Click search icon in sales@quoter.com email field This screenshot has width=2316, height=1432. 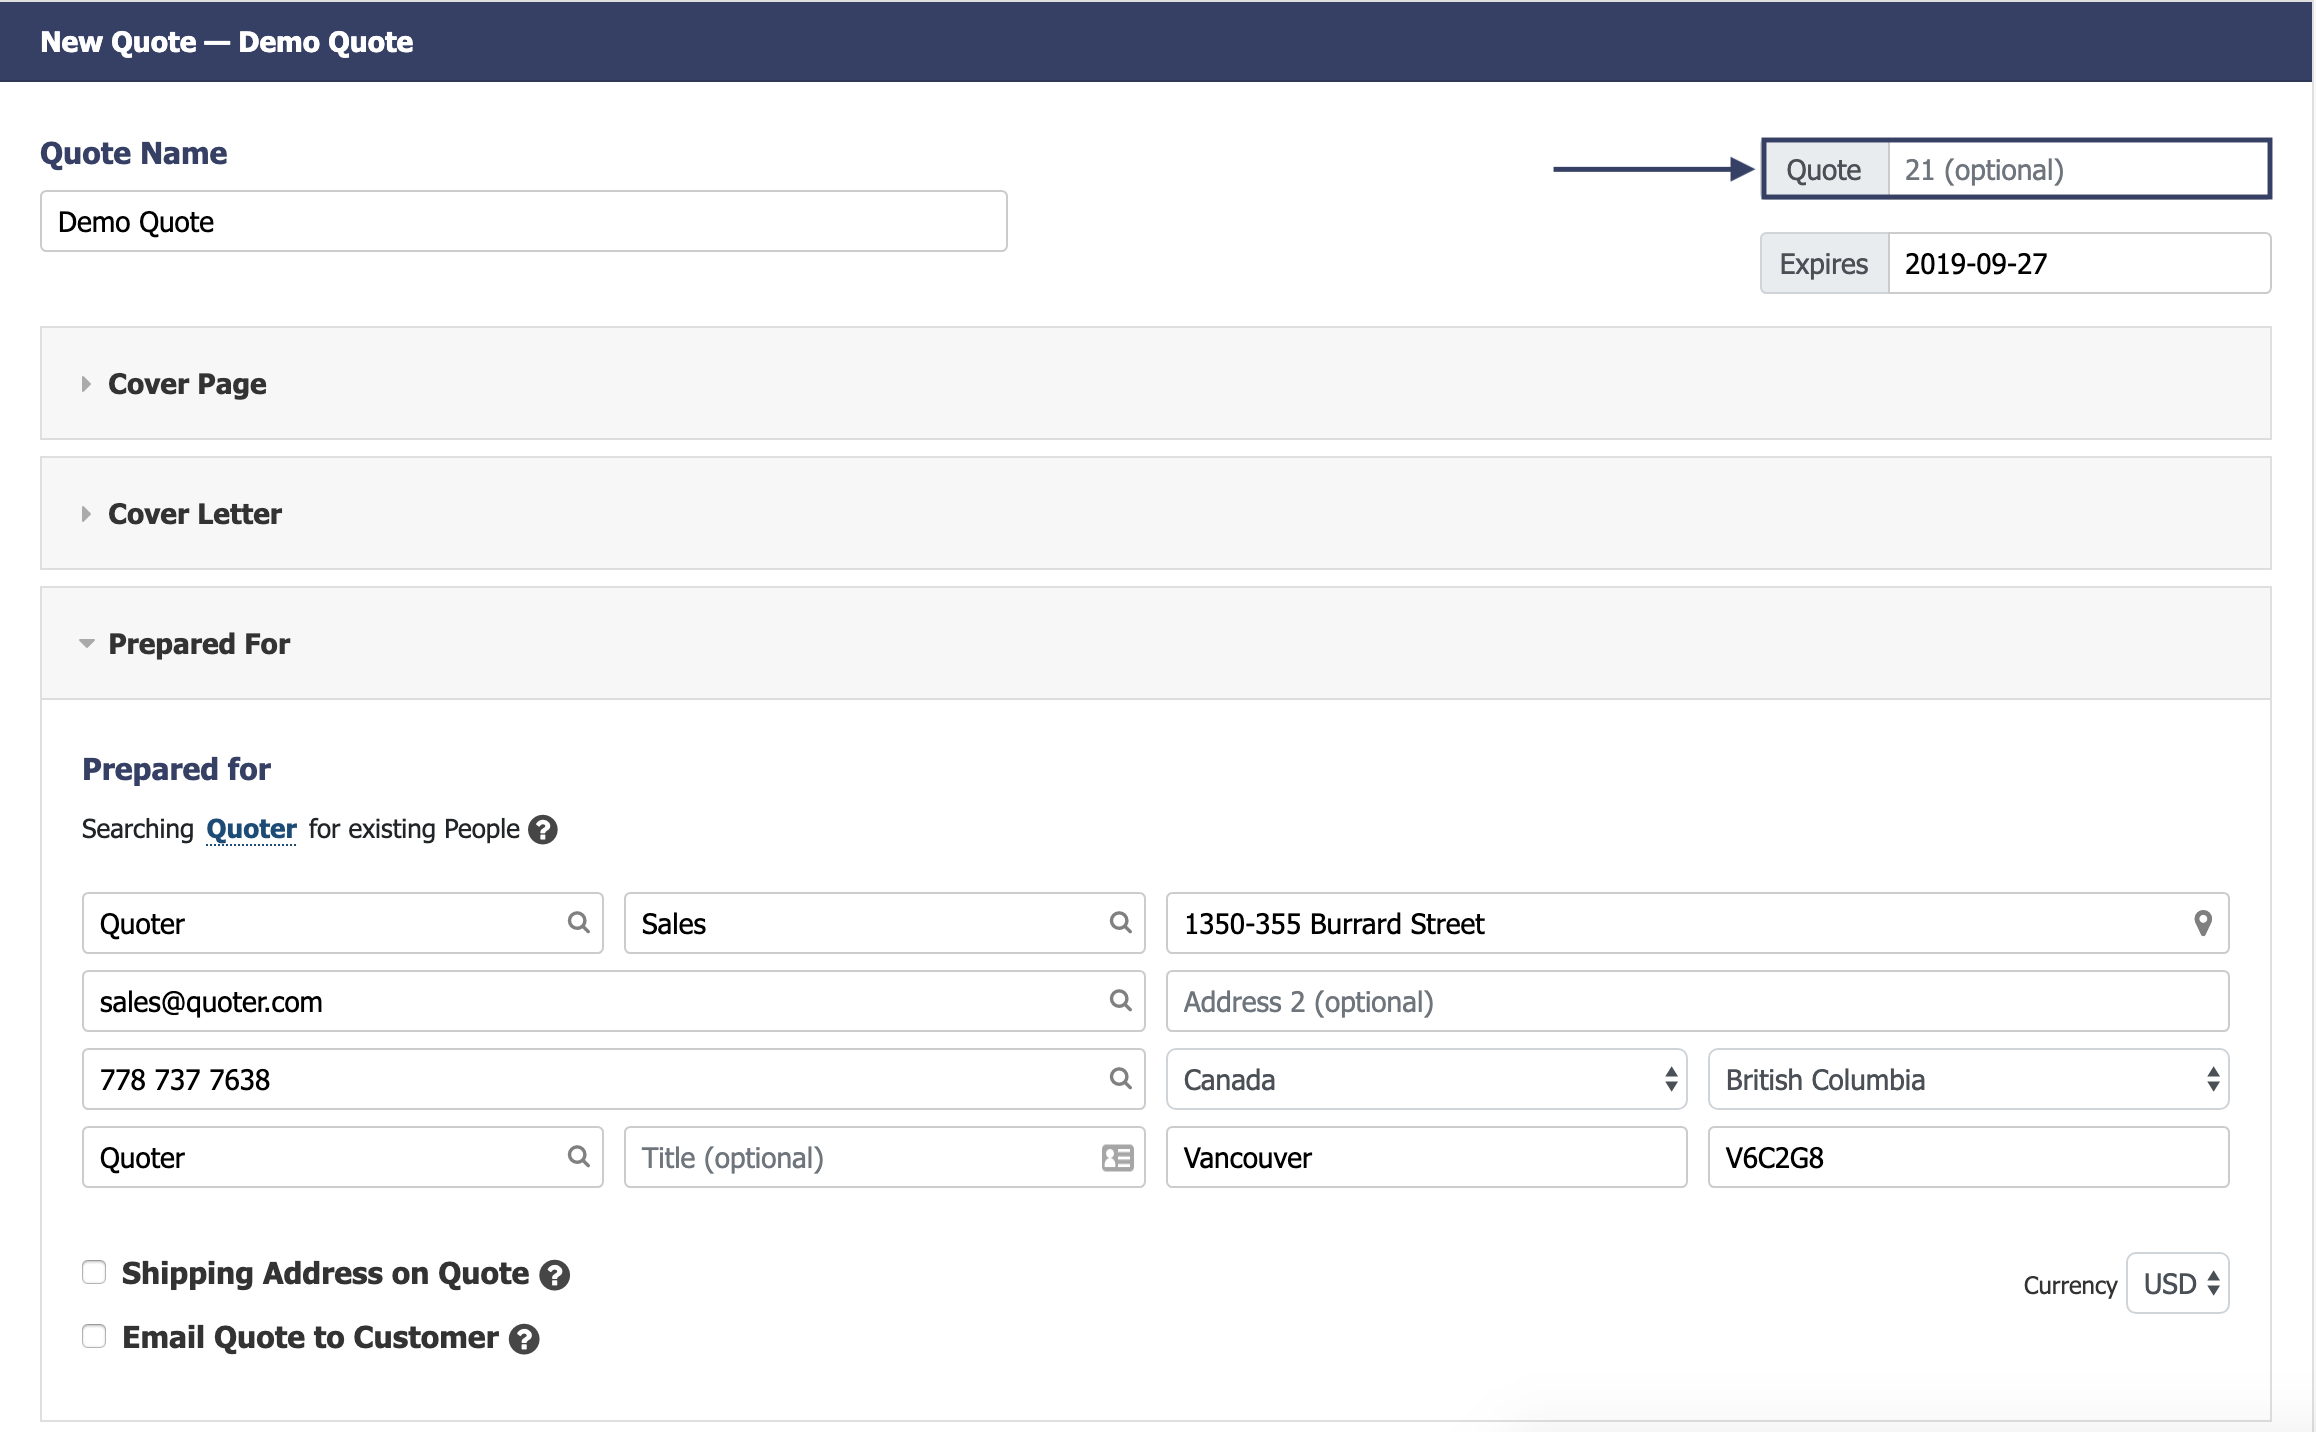pyautogui.click(x=1120, y=1000)
